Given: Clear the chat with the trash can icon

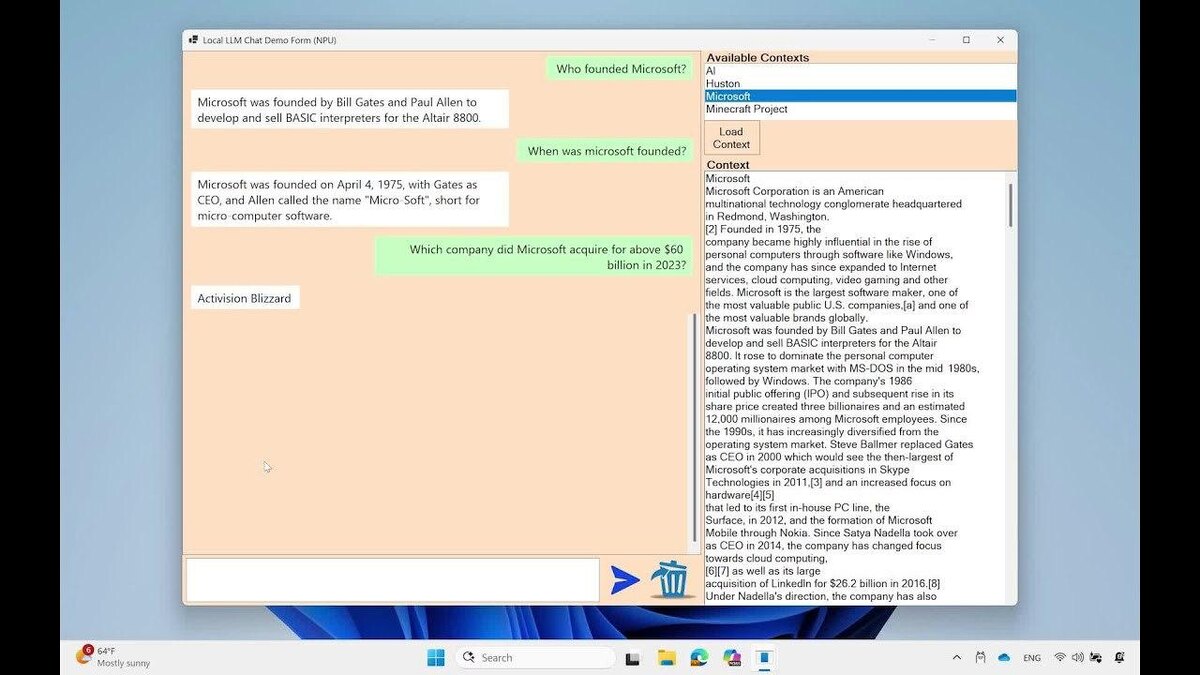Looking at the screenshot, I should [x=672, y=580].
